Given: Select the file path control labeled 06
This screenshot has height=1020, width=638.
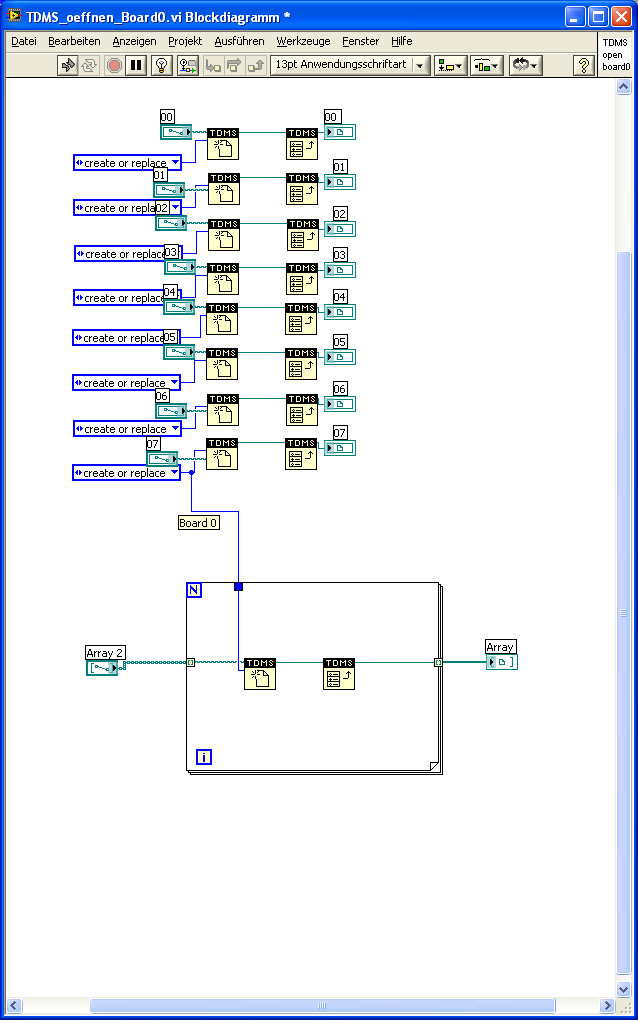Looking at the screenshot, I should click(x=171, y=410).
